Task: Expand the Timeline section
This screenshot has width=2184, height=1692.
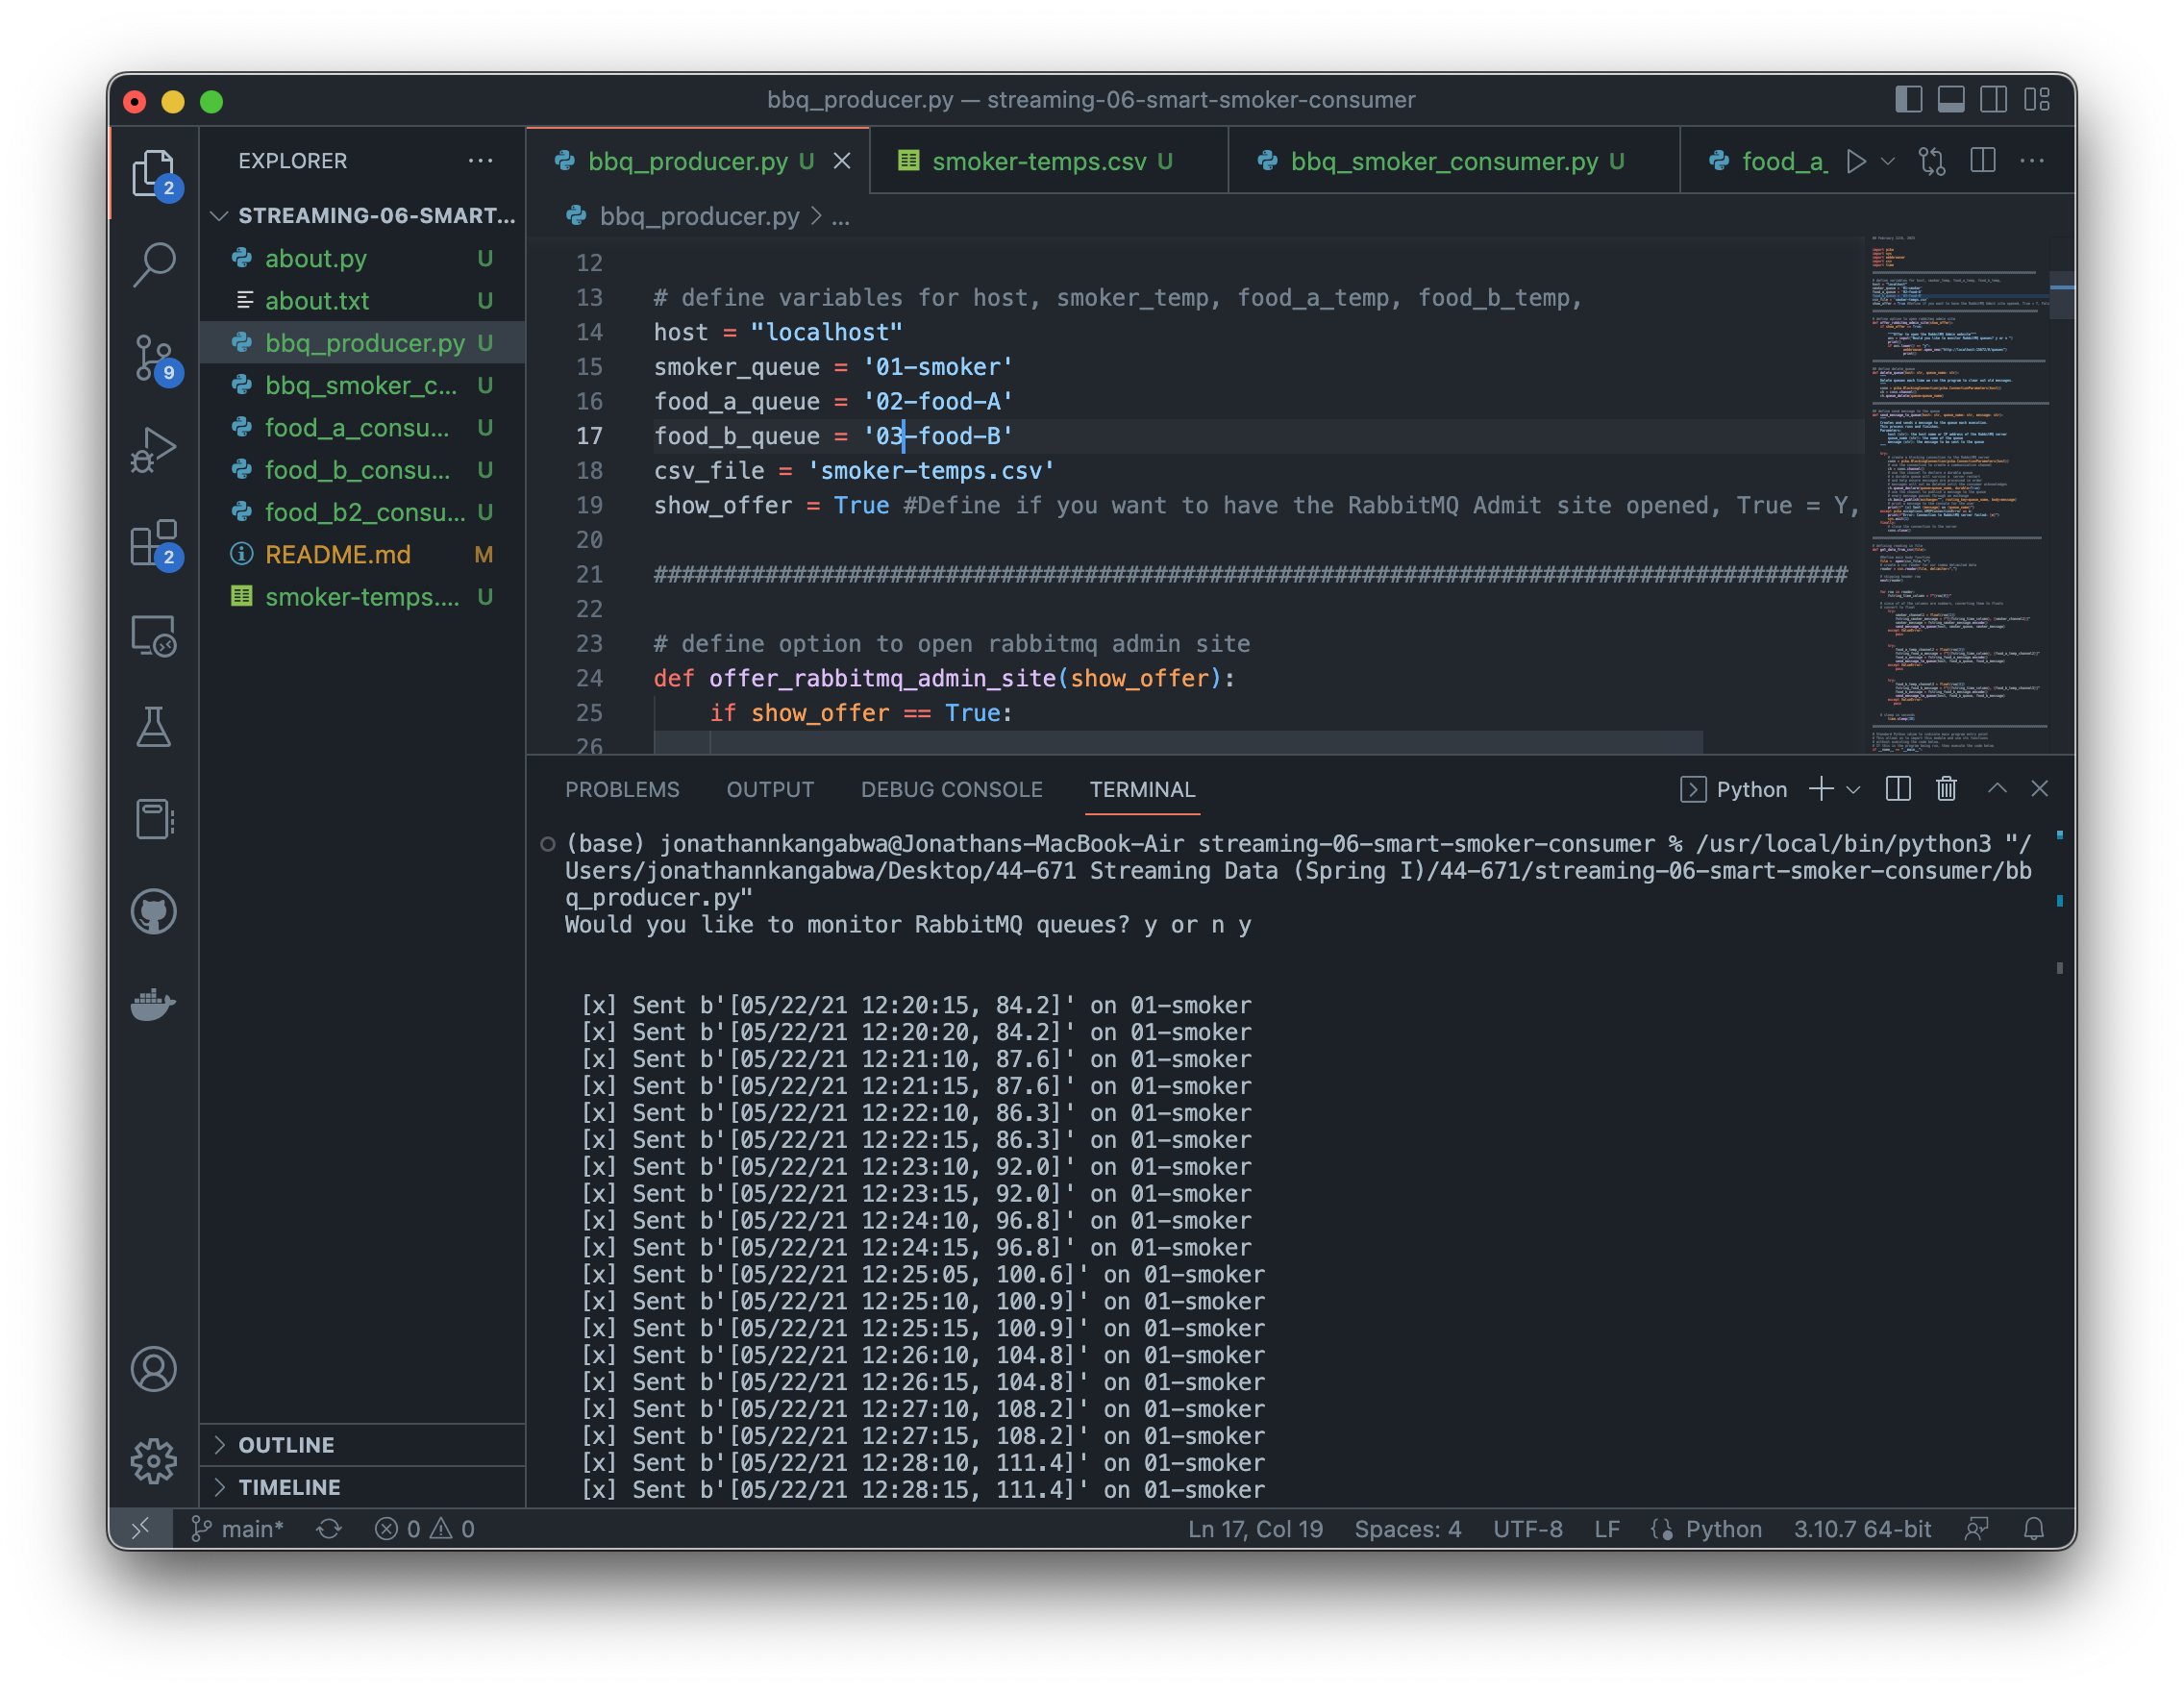Action: (289, 1487)
